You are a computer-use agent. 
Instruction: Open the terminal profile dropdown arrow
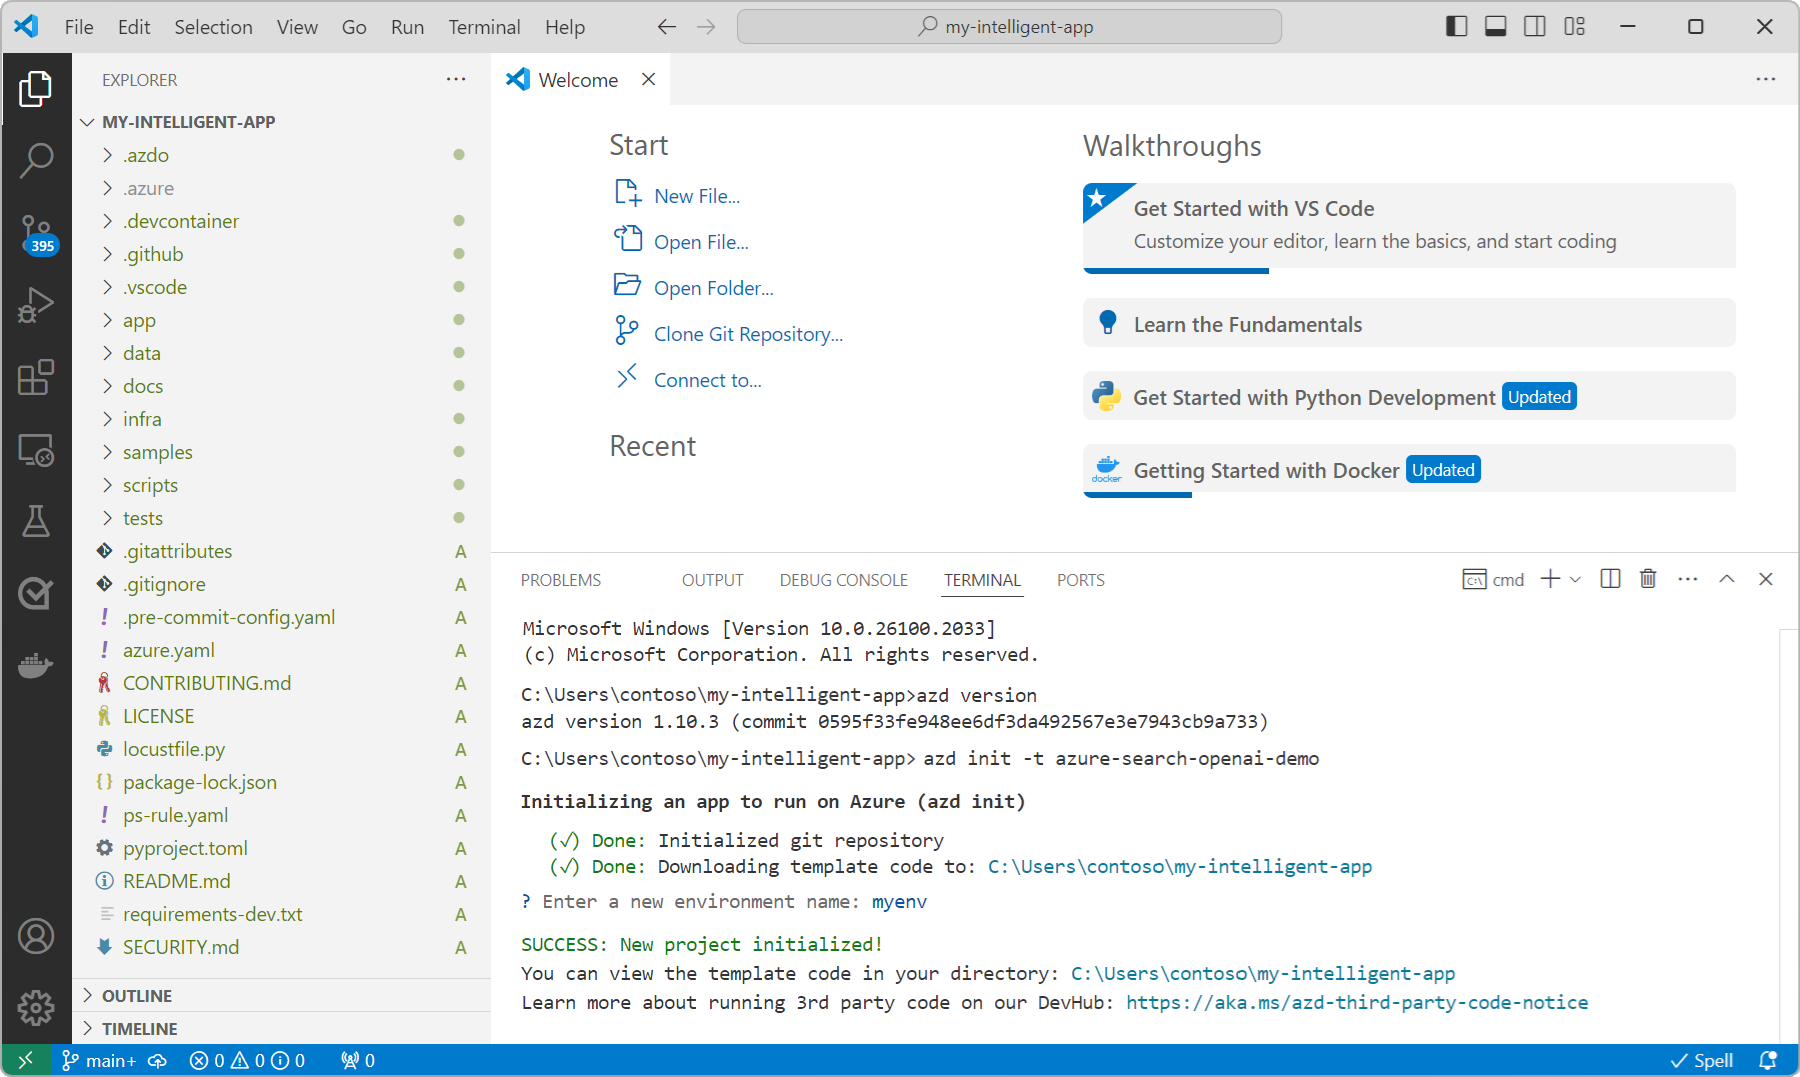coord(1574,579)
